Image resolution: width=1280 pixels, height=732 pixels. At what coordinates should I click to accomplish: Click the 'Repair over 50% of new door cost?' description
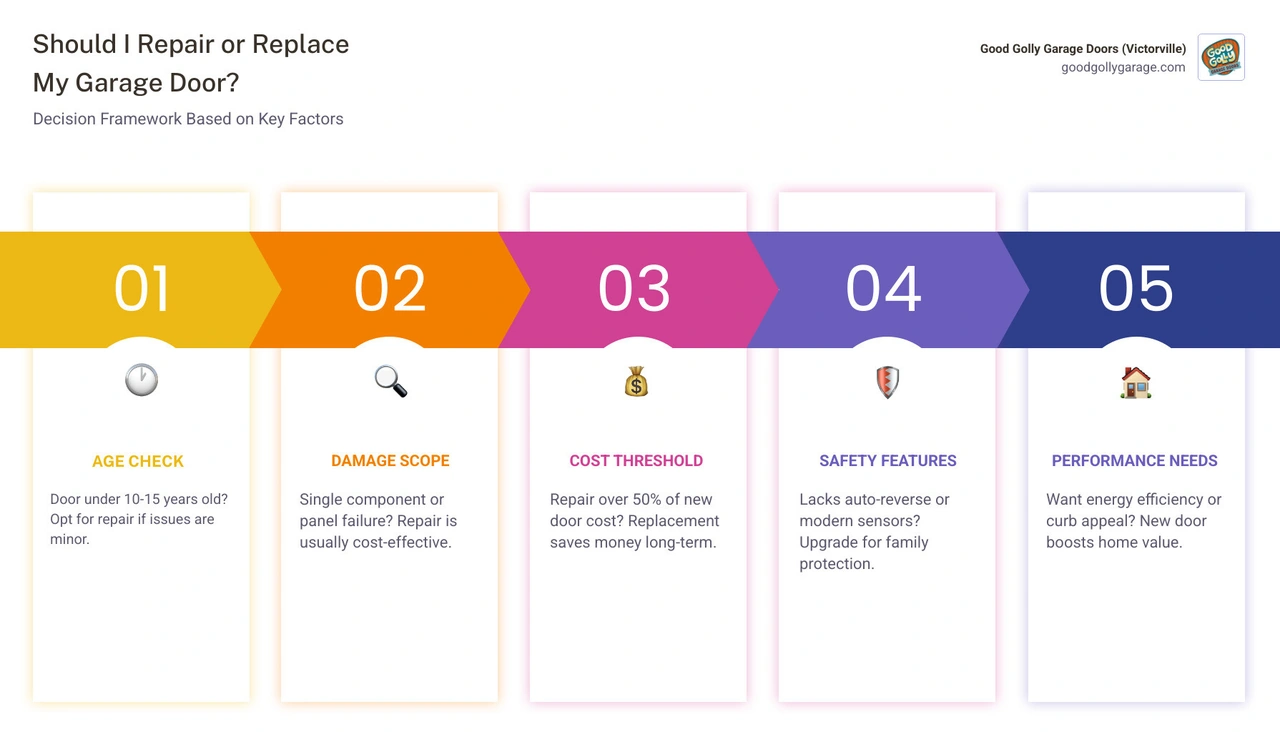click(x=634, y=521)
